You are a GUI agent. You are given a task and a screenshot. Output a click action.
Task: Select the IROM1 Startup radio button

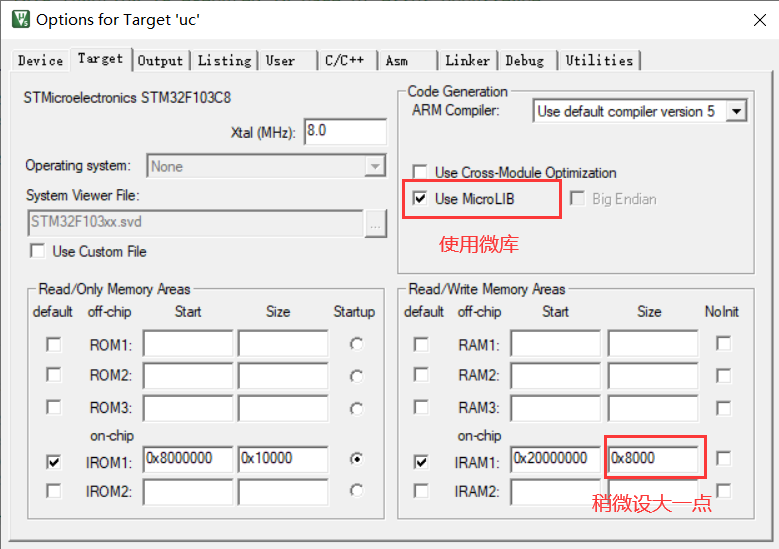[x=356, y=459]
